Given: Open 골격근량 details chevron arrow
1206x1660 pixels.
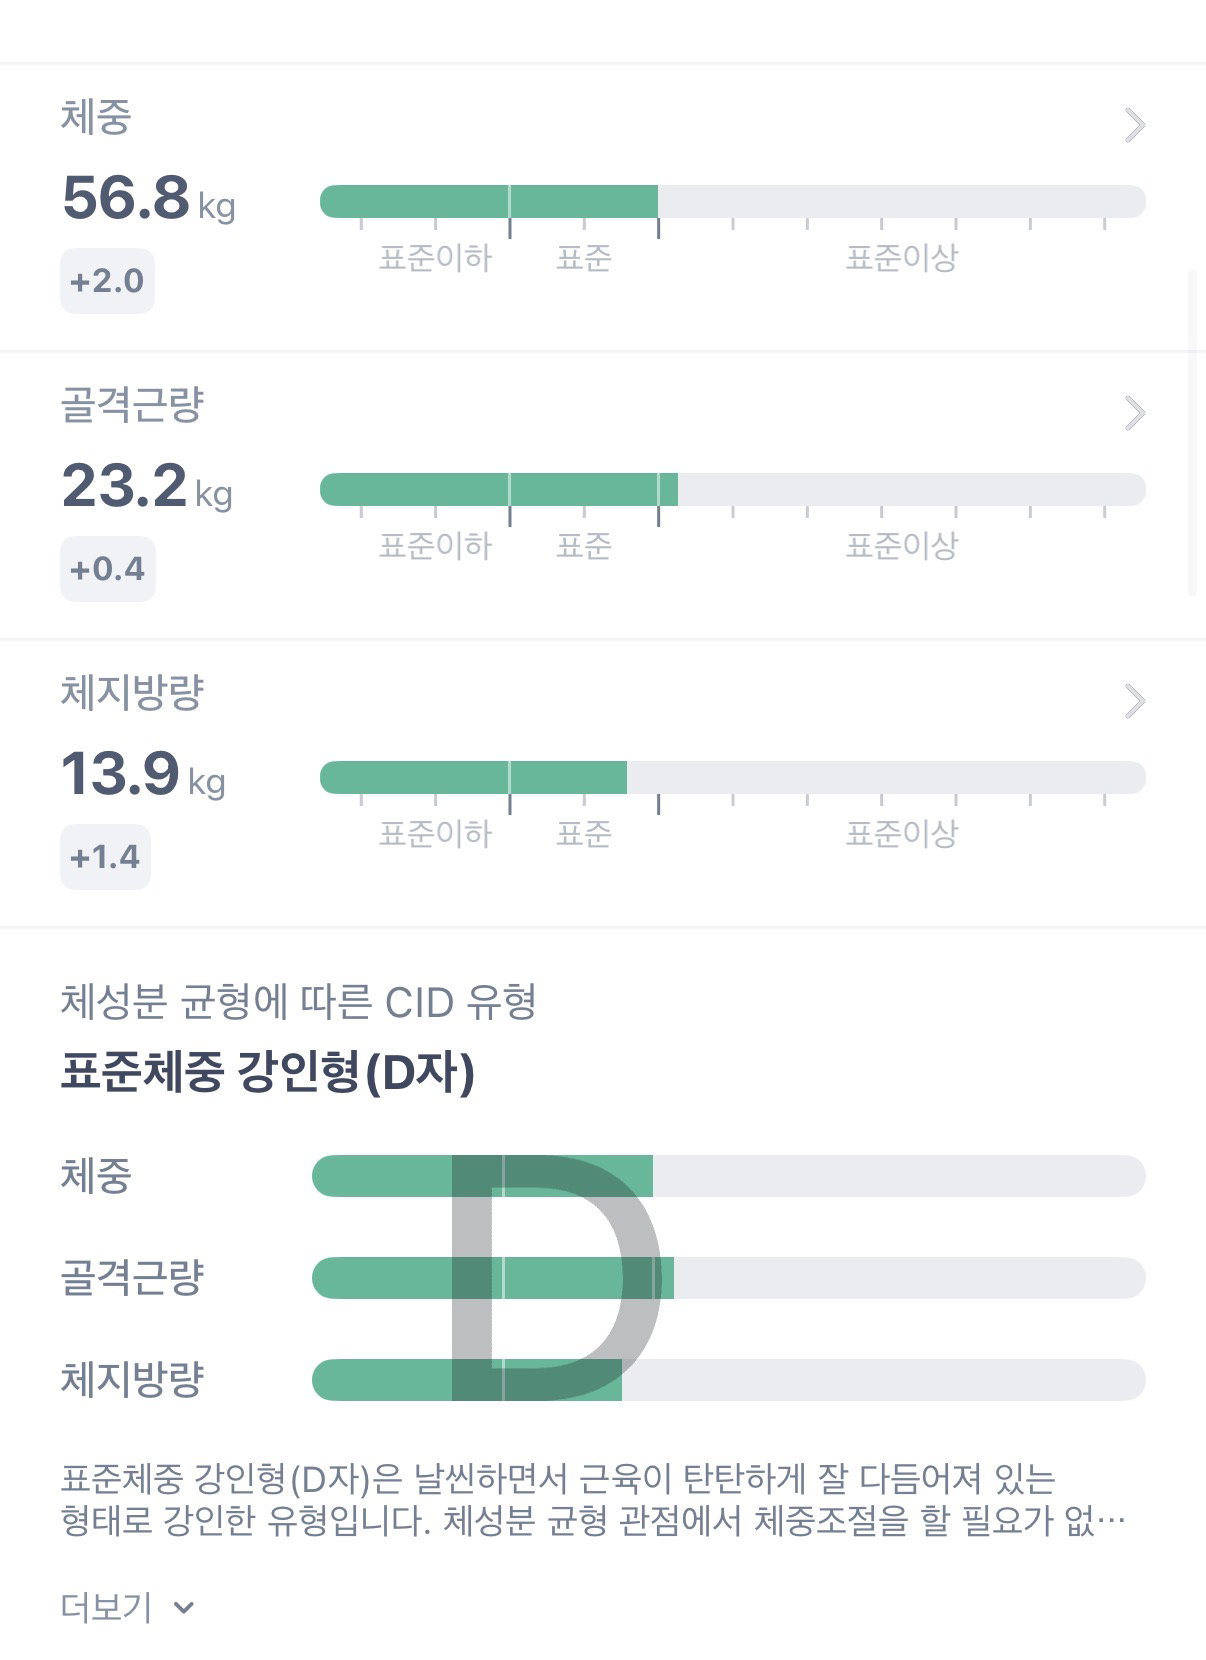Looking at the screenshot, I should 1135,413.
